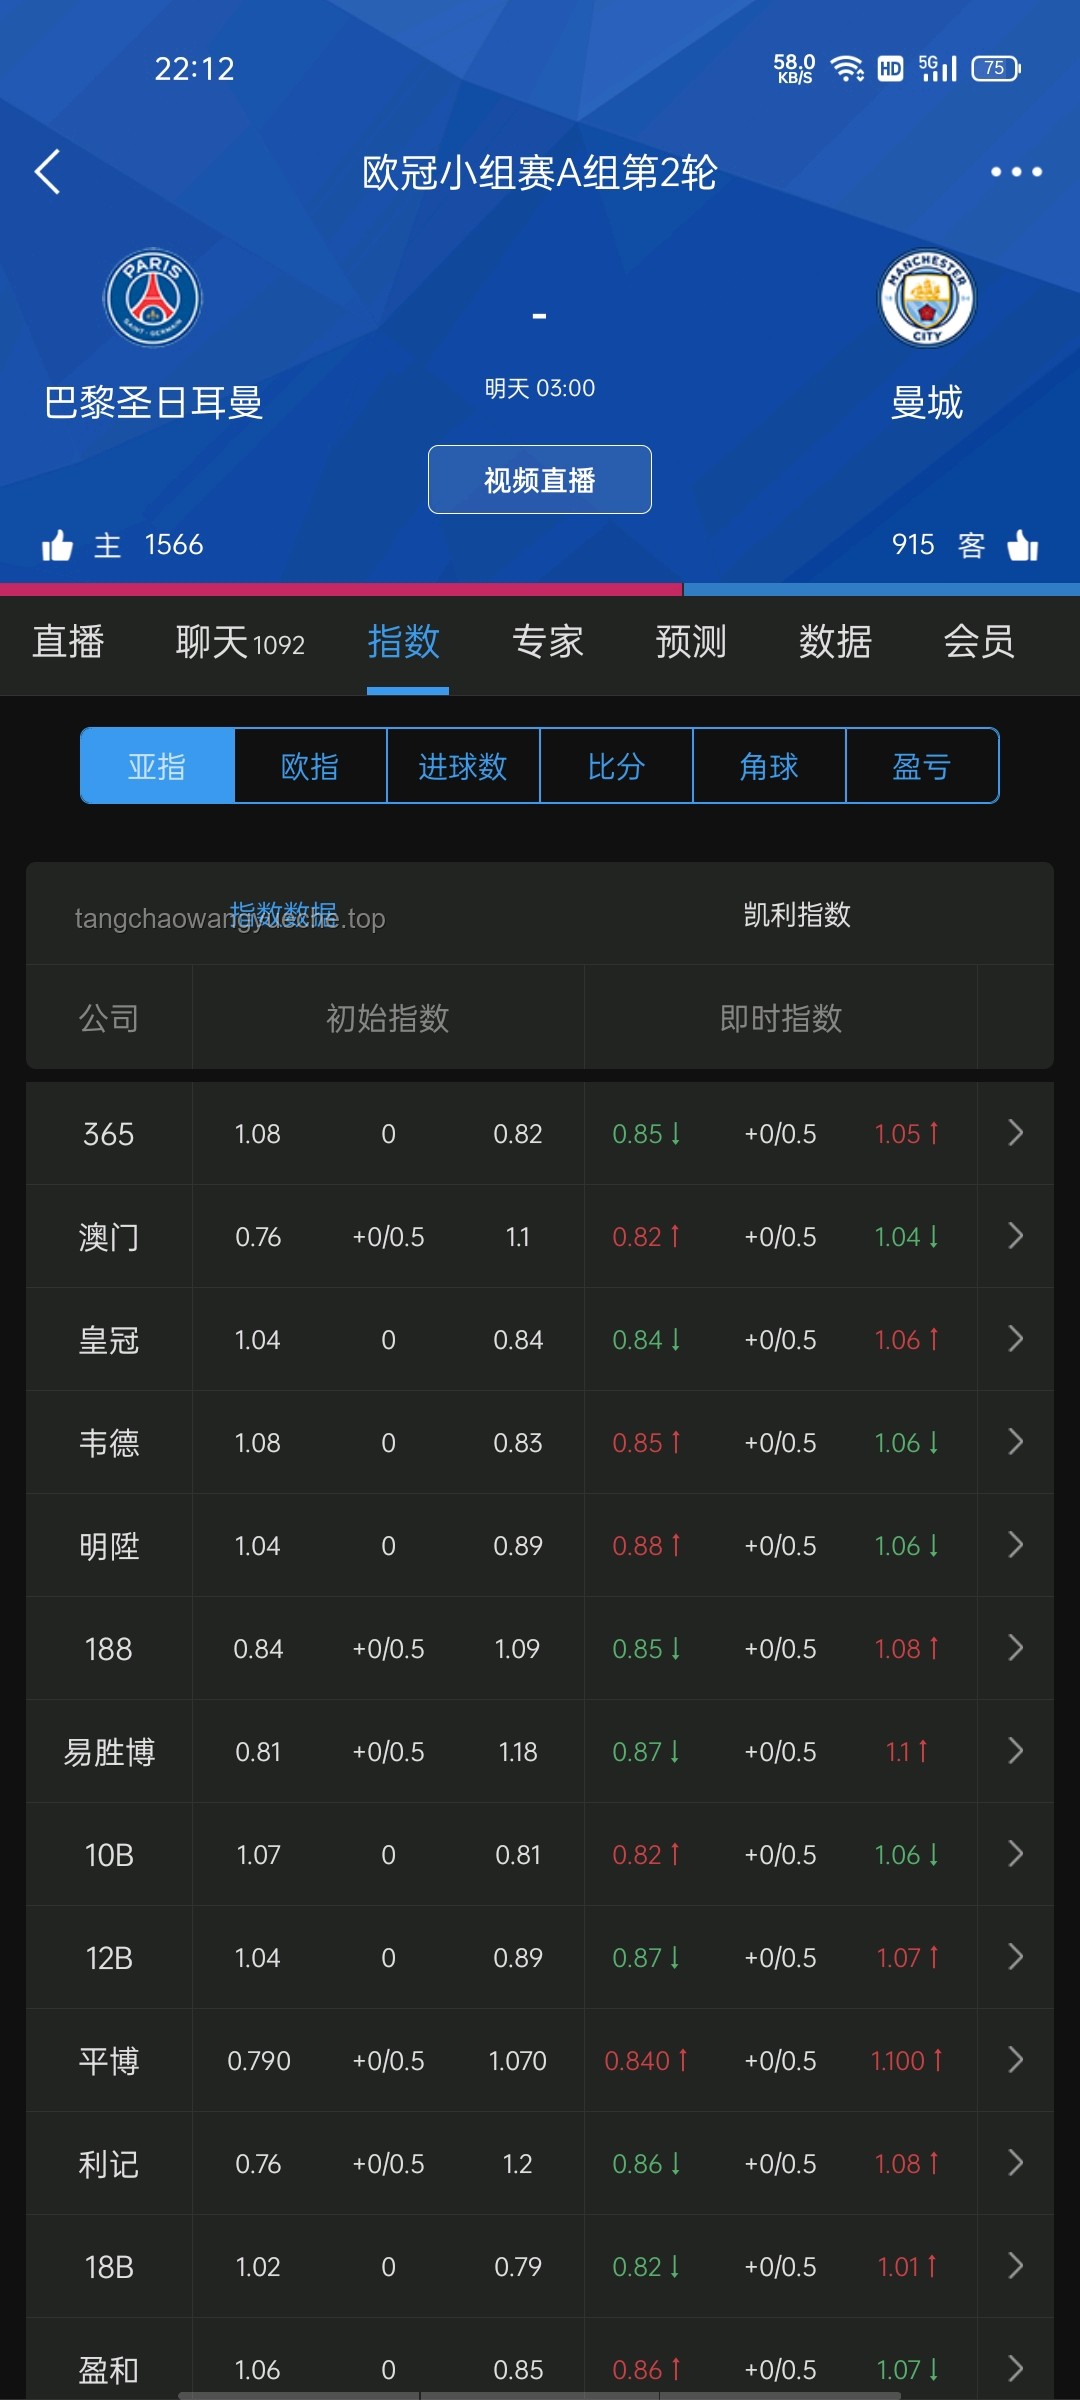Expand the 10B row chevron
Viewport: 1080px width, 2400px height.
pyautogui.click(x=1015, y=1854)
